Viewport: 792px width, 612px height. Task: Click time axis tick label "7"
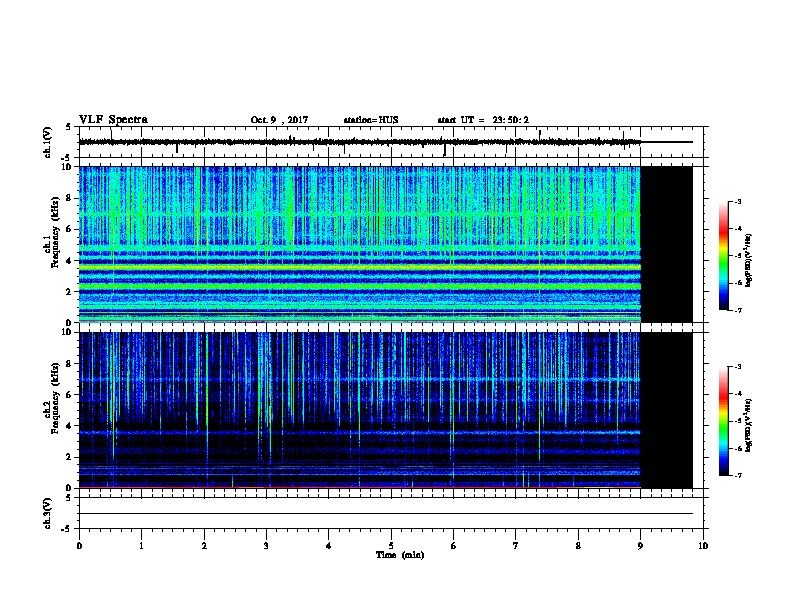(x=516, y=546)
